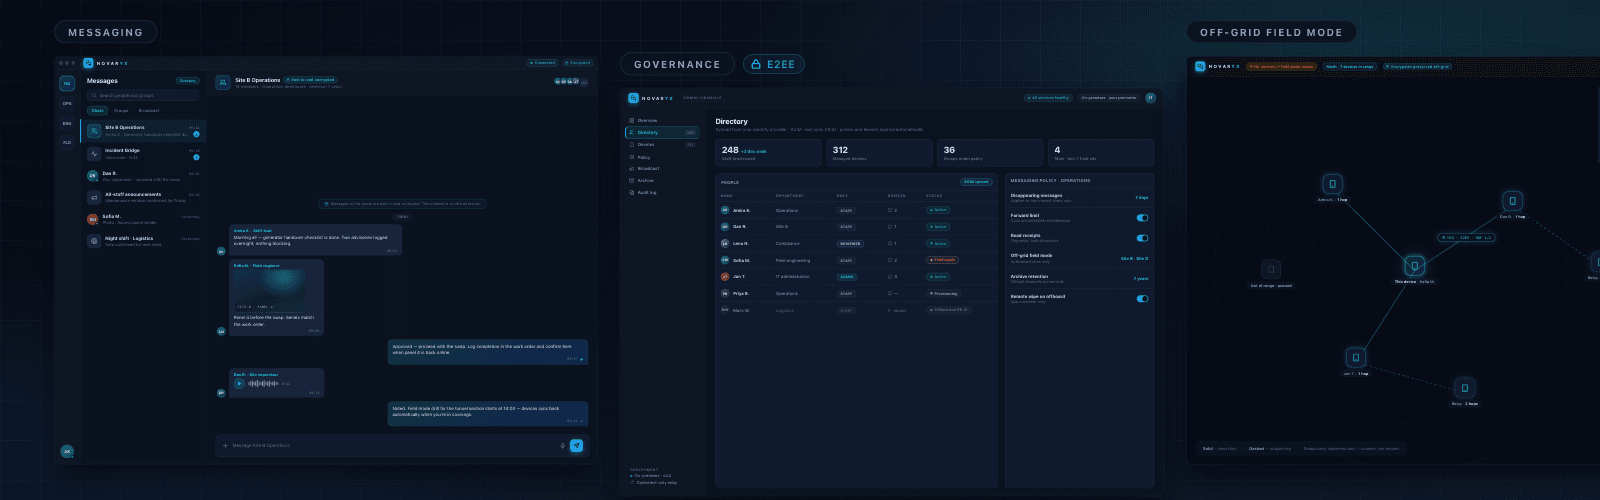Viewport: 1600px width, 500px height.
Task: Click the This device Sofia M. node
Action: [x=1414, y=266]
